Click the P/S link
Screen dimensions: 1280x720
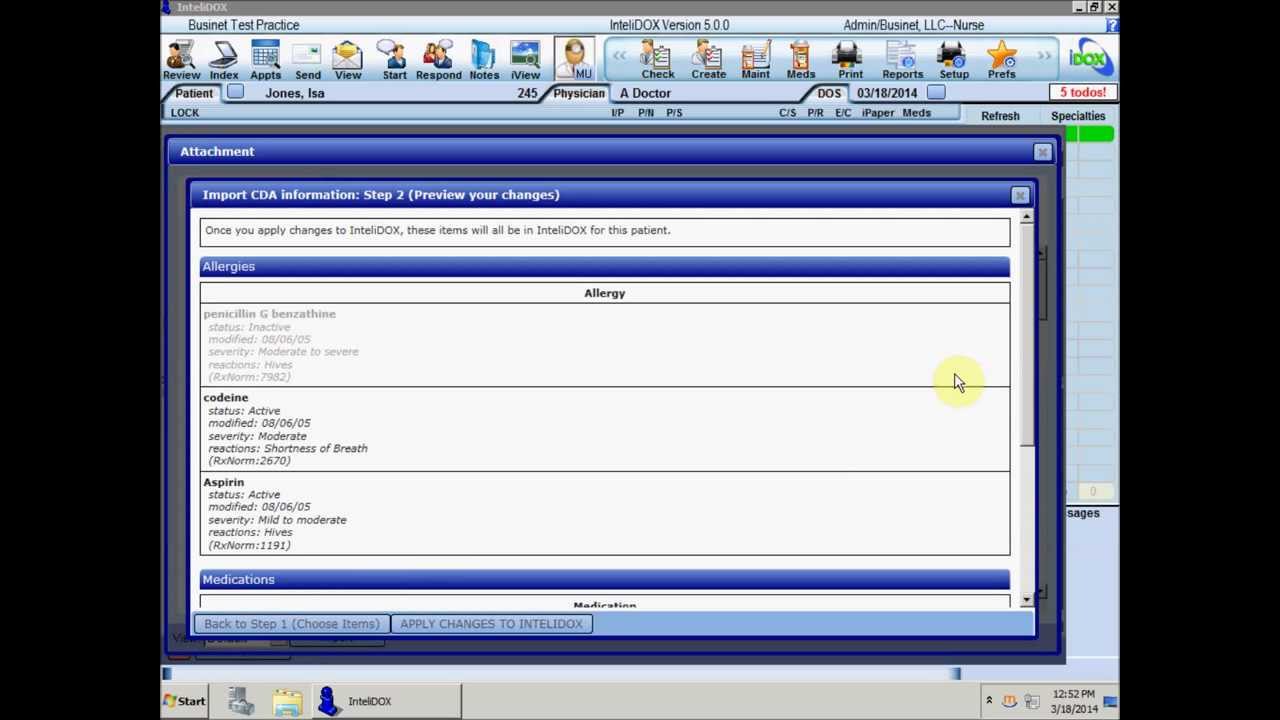tap(674, 113)
